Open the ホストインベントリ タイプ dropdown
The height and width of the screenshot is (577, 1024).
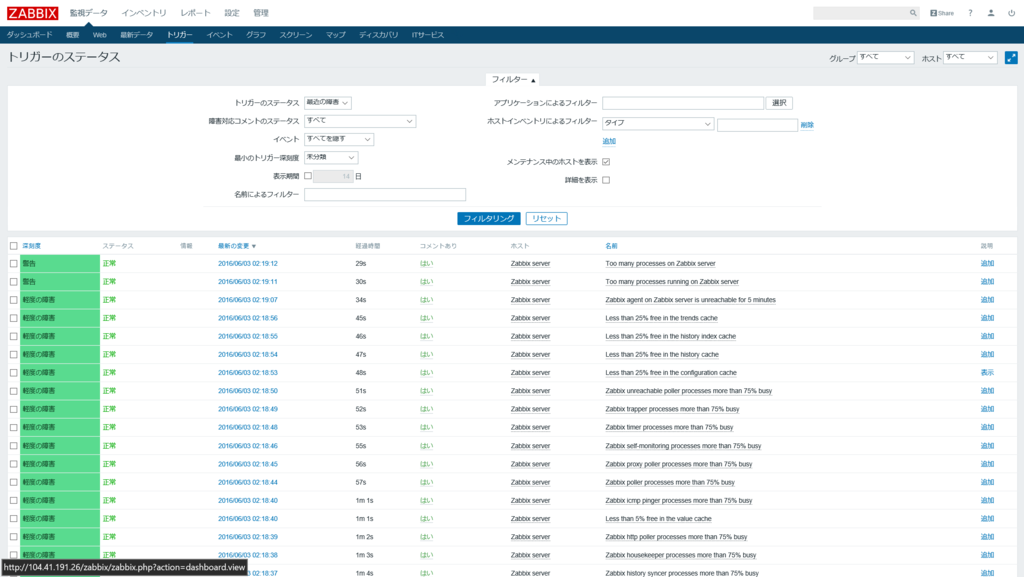point(658,123)
